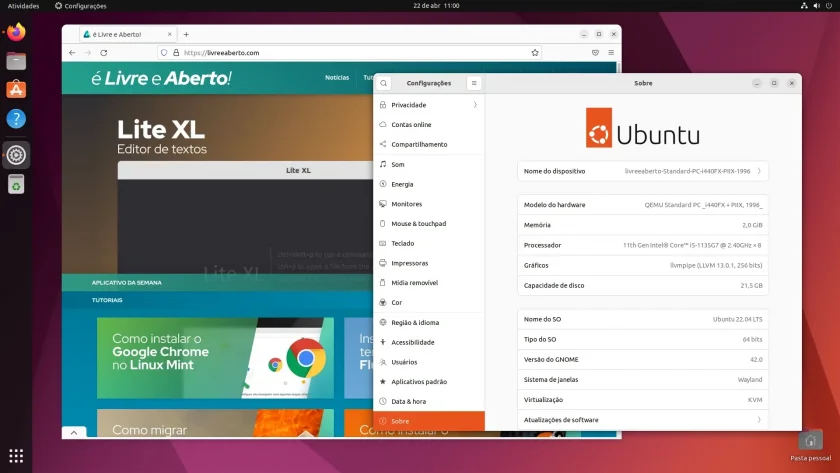Bookmark this page with the star icon

coord(535,52)
